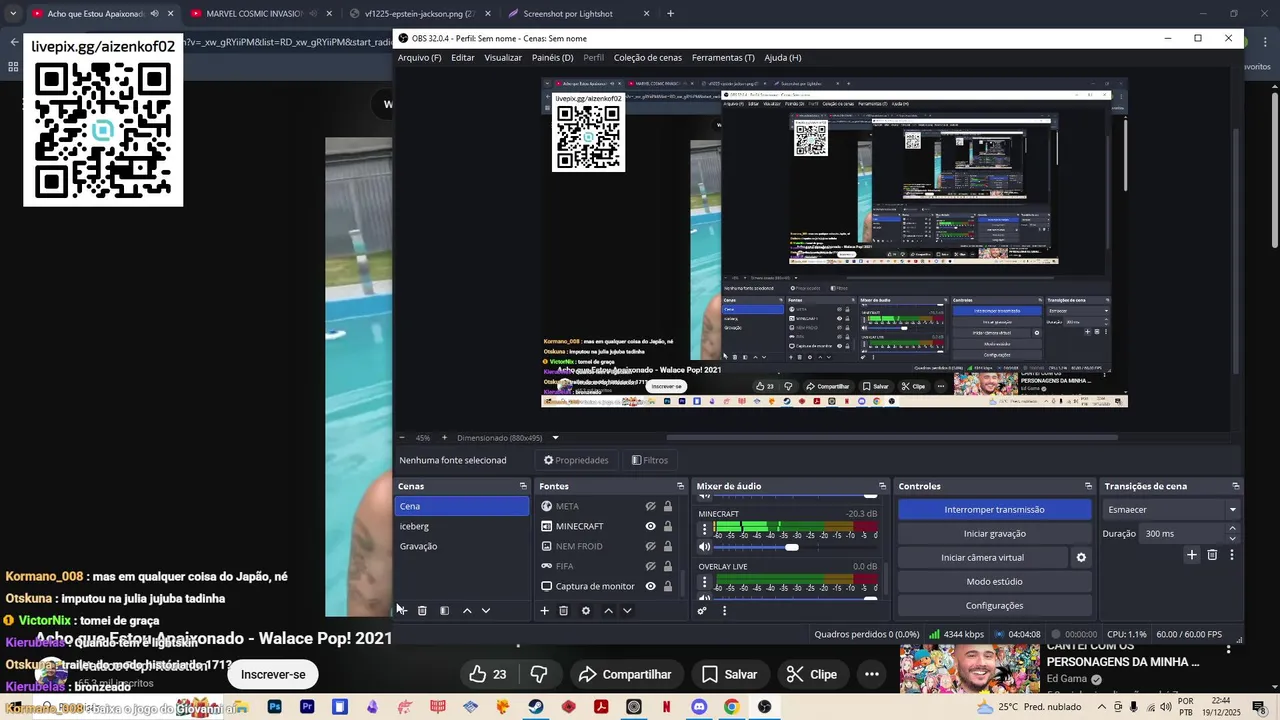
Task: Pop out the Controles dock panel
Action: tap(1088, 486)
